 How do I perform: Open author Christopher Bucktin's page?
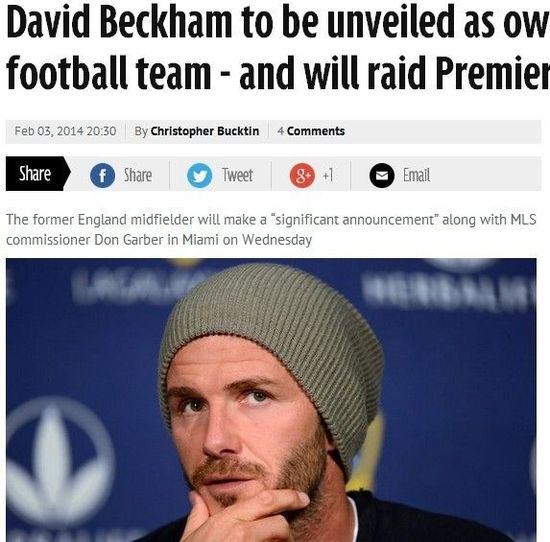205,131
